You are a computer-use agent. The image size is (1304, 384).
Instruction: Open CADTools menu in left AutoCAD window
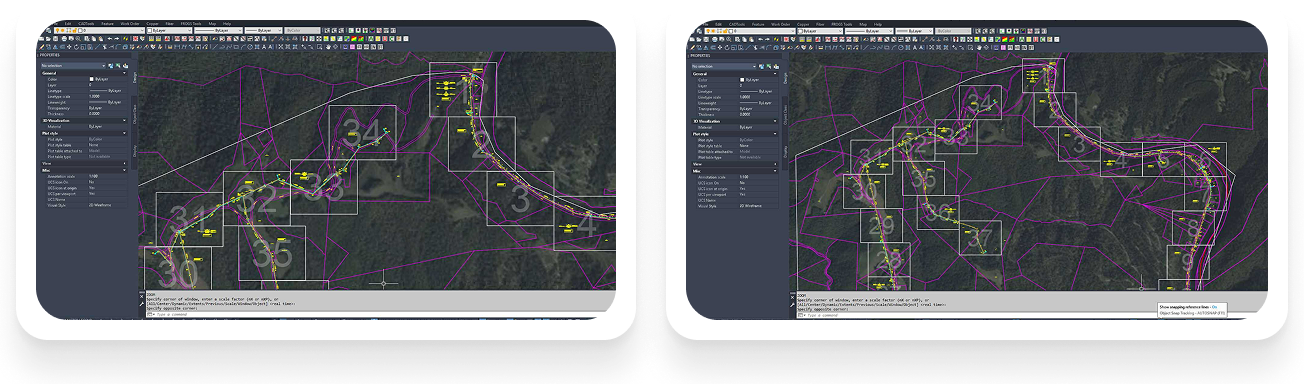tap(86, 24)
